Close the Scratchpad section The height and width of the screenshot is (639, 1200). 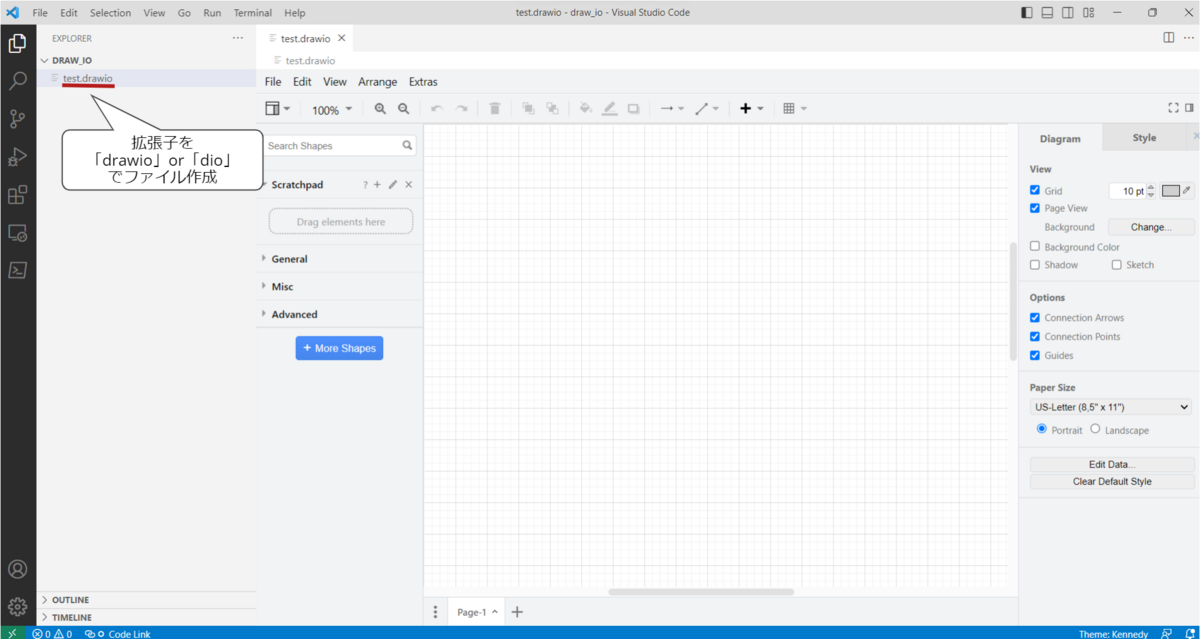(408, 185)
